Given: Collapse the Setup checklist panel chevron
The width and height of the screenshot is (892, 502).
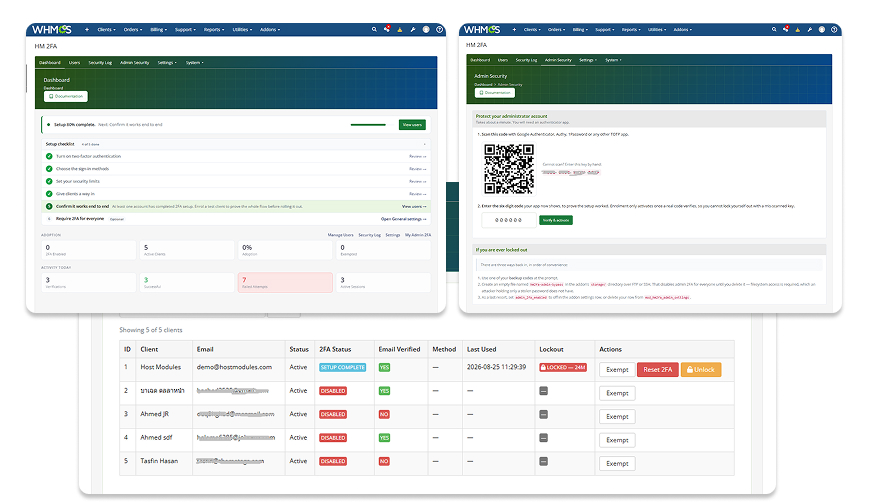Looking at the screenshot, I should click(424, 145).
